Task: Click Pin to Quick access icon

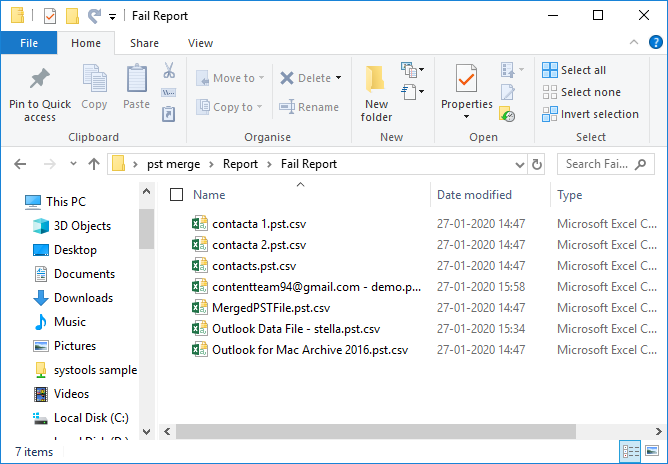Action: 40,78
